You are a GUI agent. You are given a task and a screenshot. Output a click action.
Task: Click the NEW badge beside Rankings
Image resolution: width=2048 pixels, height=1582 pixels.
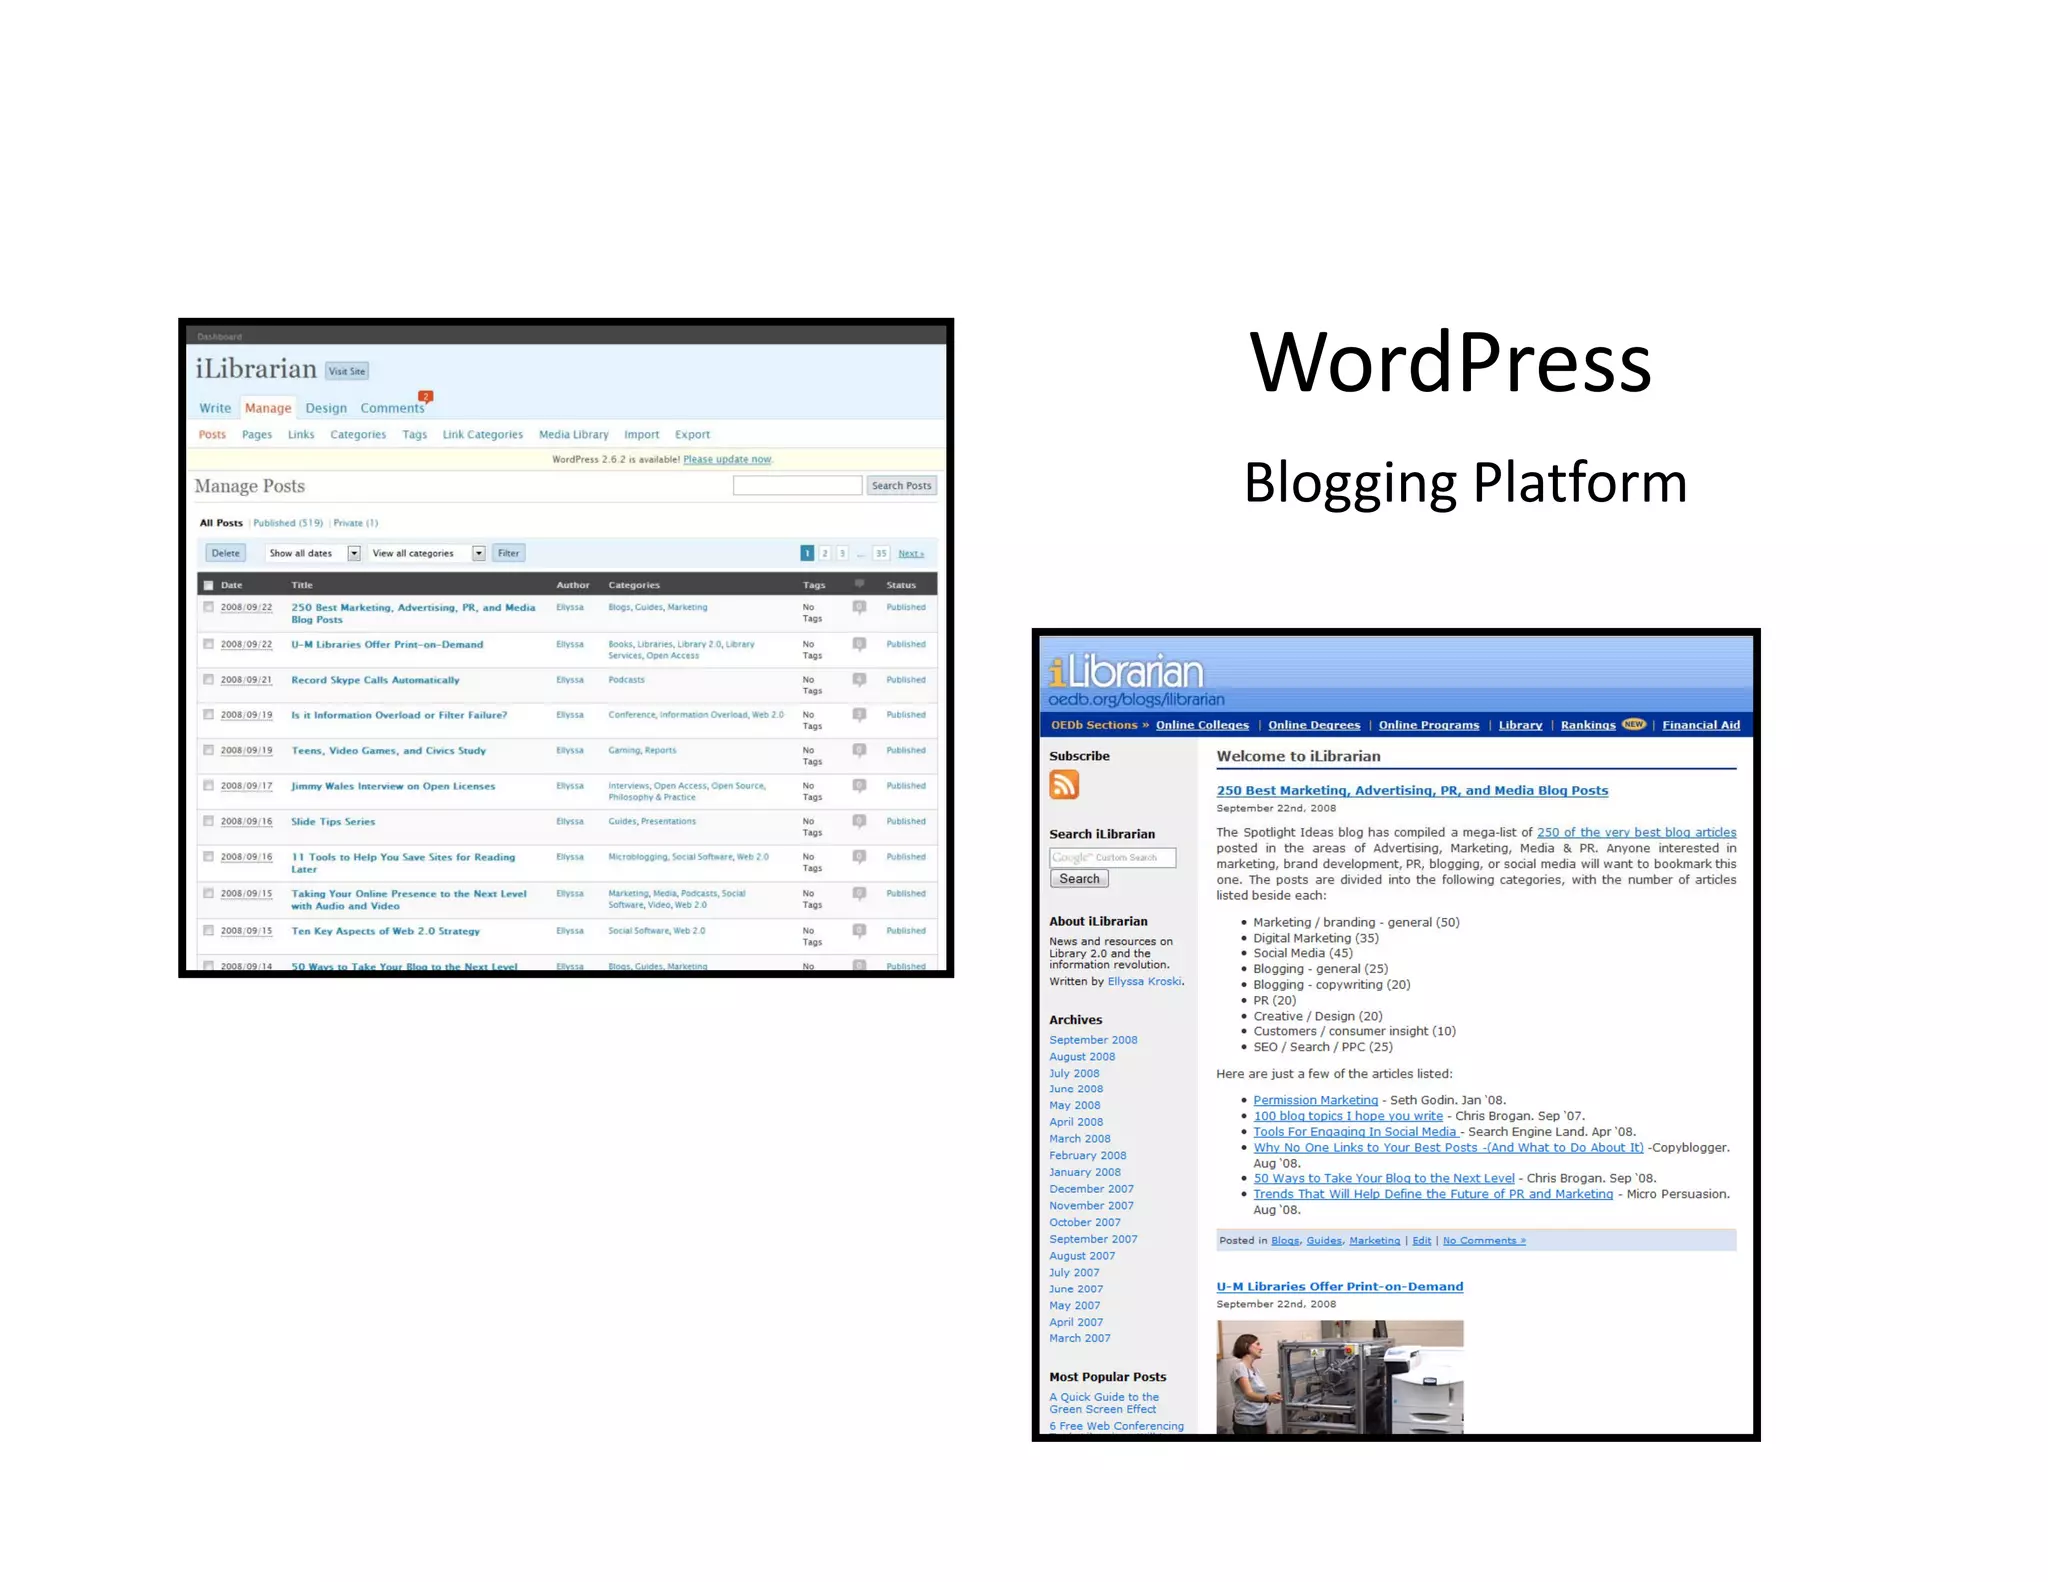click(1634, 724)
